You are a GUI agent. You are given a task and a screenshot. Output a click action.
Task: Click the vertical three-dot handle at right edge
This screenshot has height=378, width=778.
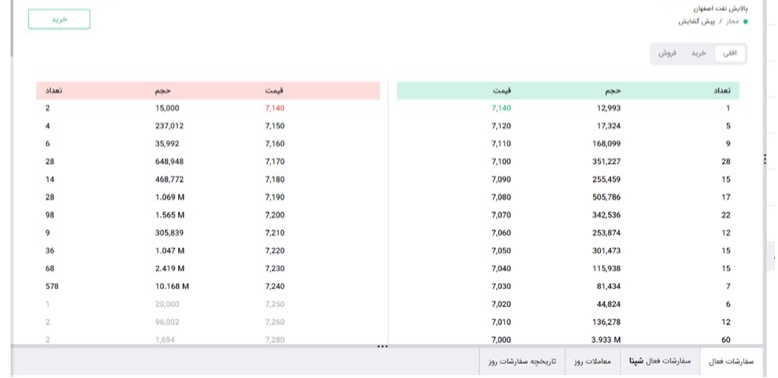(765, 159)
